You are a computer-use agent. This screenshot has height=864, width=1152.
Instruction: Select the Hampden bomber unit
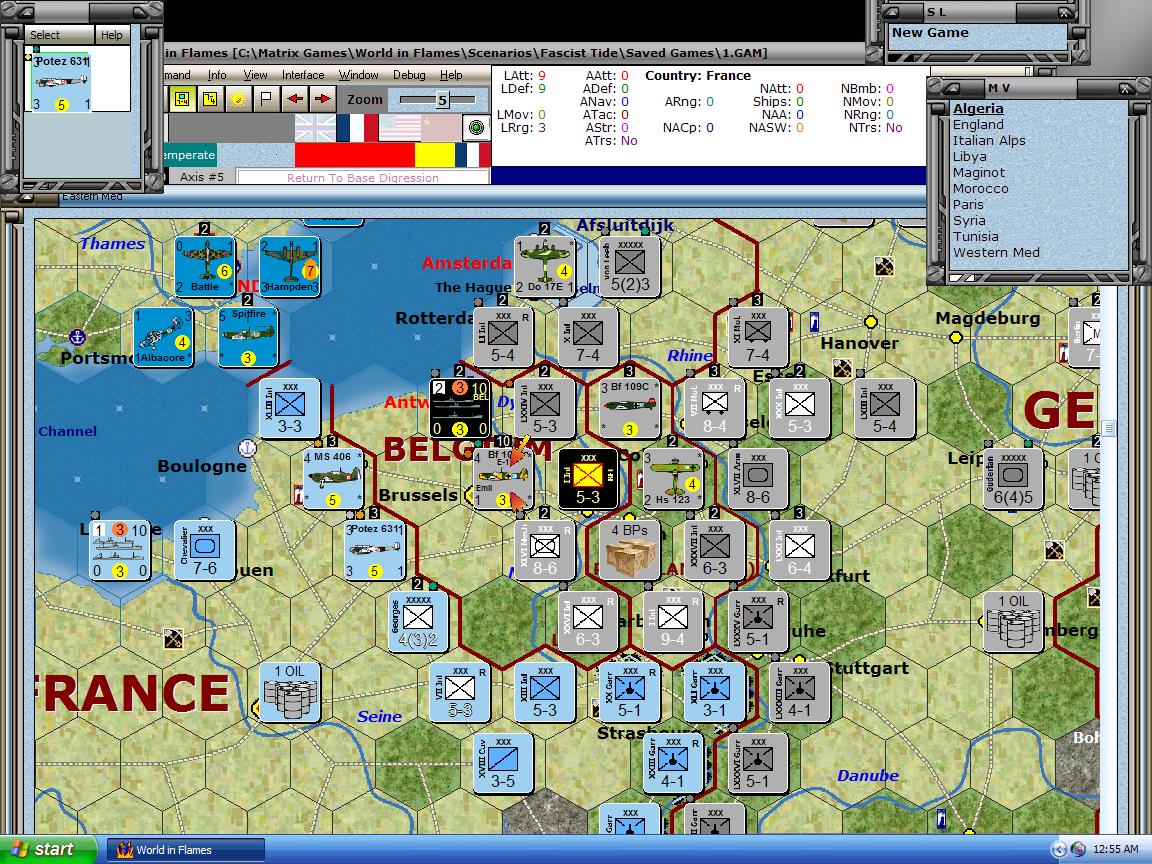[x=289, y=265]
